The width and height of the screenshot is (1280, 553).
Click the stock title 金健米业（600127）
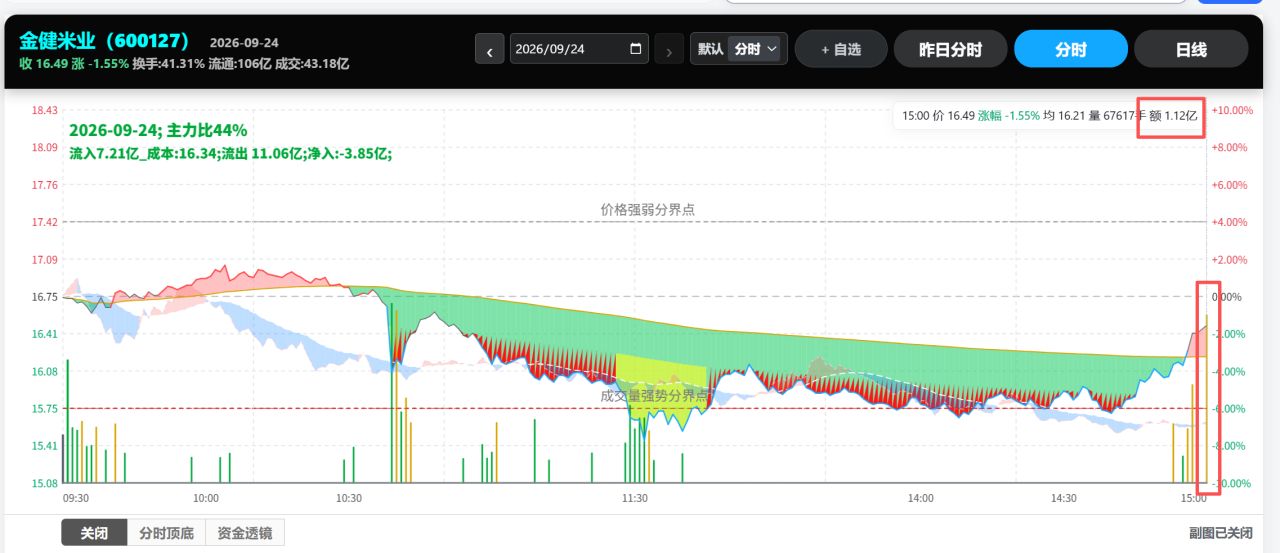tap(105, 41)
